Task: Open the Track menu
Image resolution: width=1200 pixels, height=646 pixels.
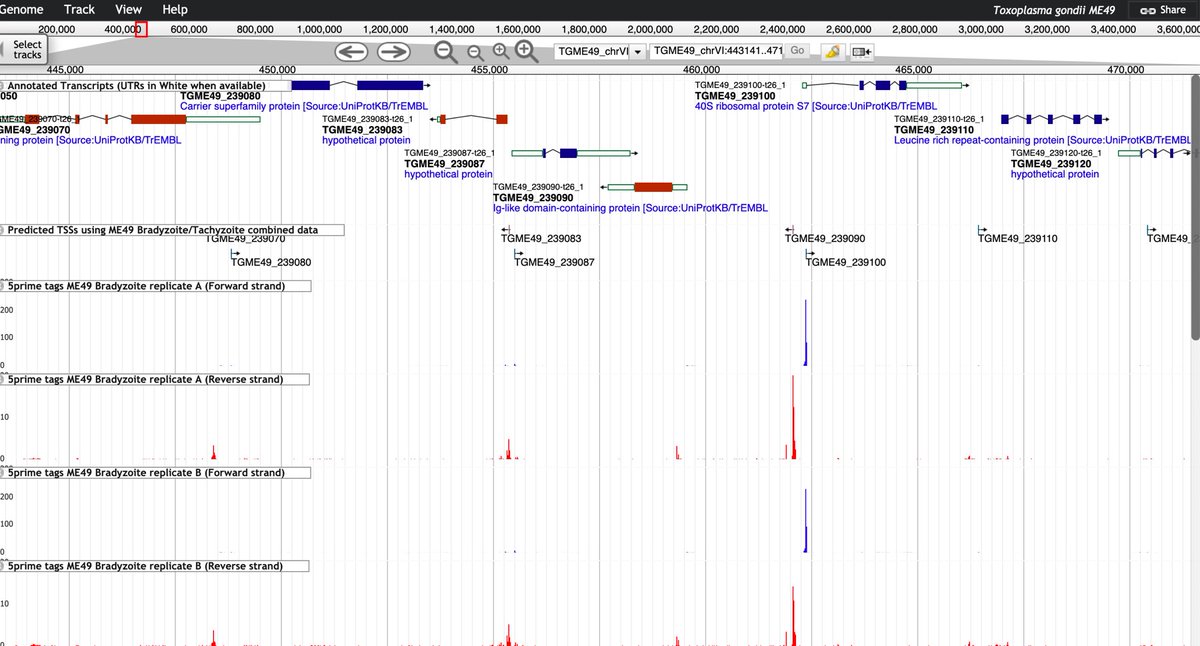Action: (x=78, y=9)
